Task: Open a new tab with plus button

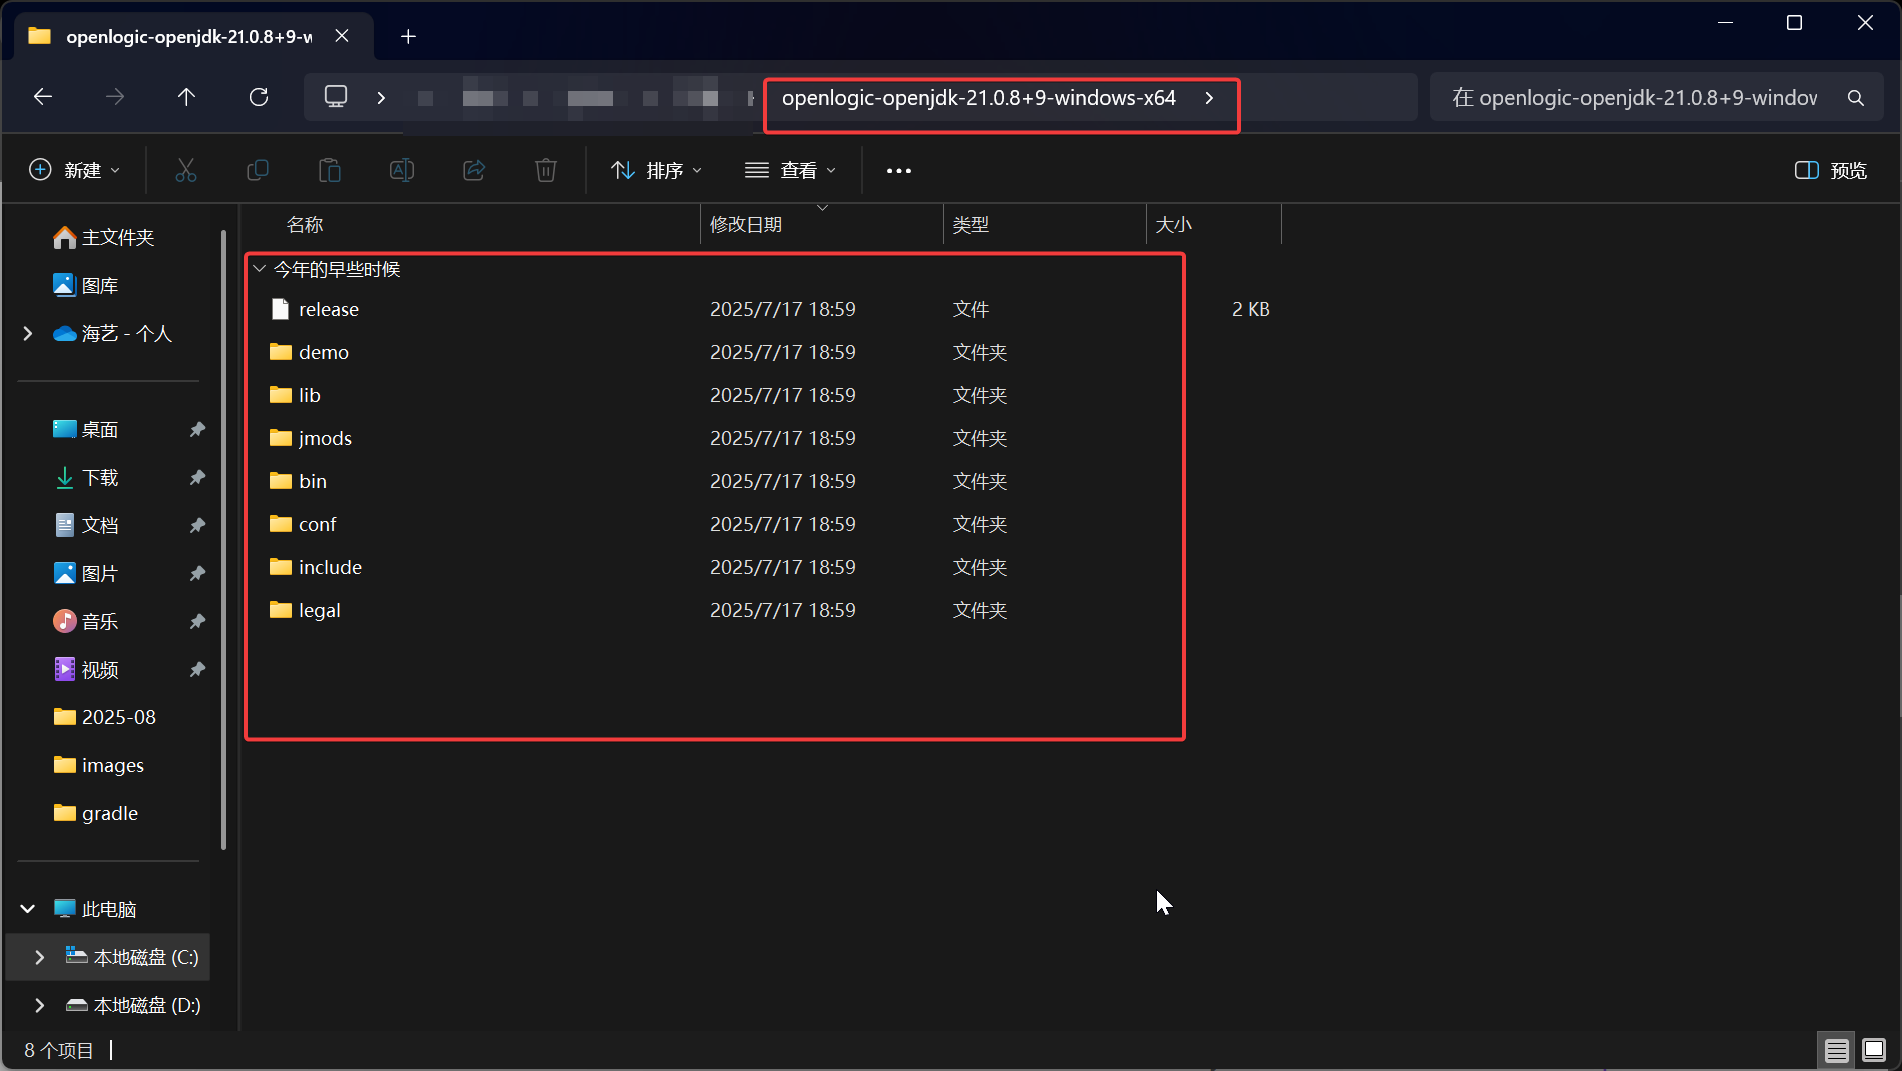Action: pos(408,37)
